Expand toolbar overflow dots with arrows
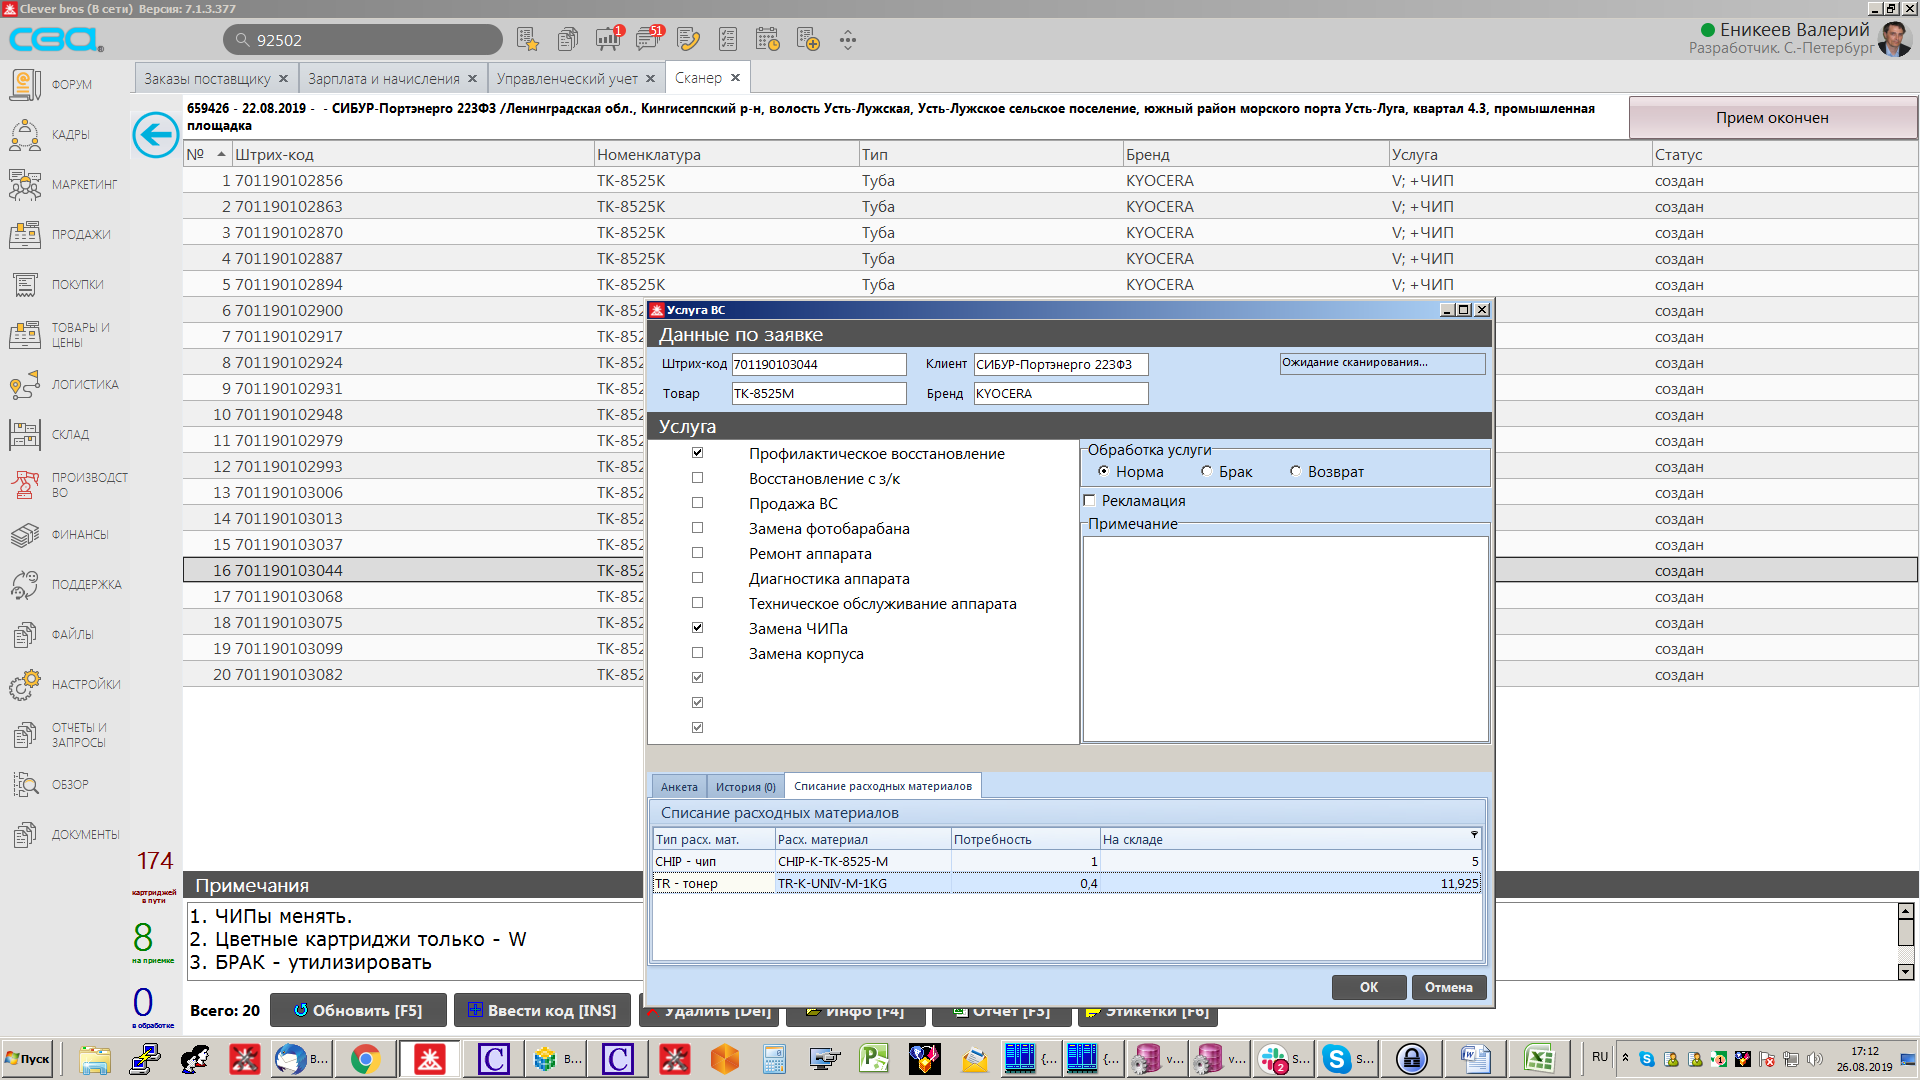1920x1080 pixels. click(848, 40)
